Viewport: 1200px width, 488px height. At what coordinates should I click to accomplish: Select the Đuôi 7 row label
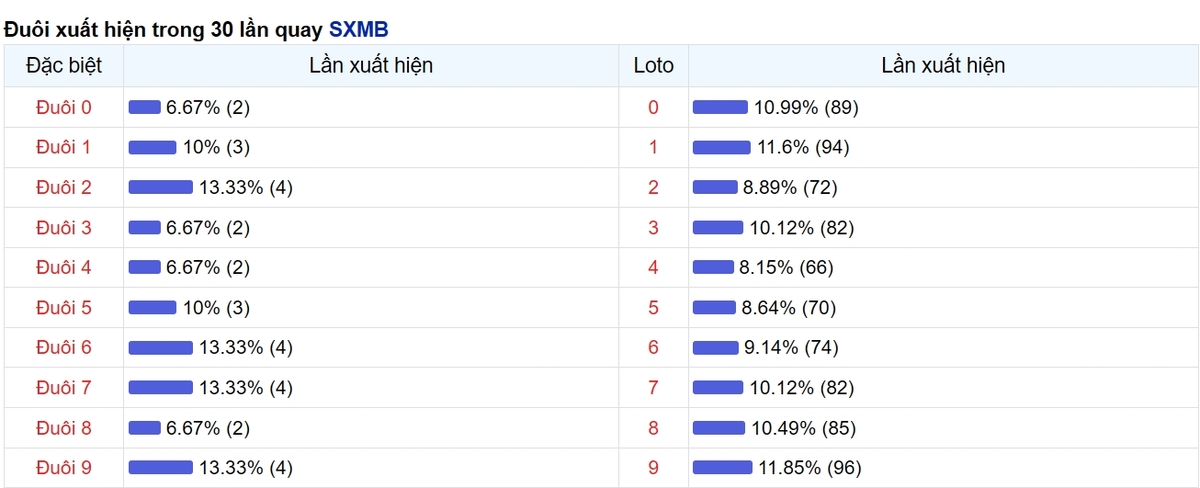63,387
